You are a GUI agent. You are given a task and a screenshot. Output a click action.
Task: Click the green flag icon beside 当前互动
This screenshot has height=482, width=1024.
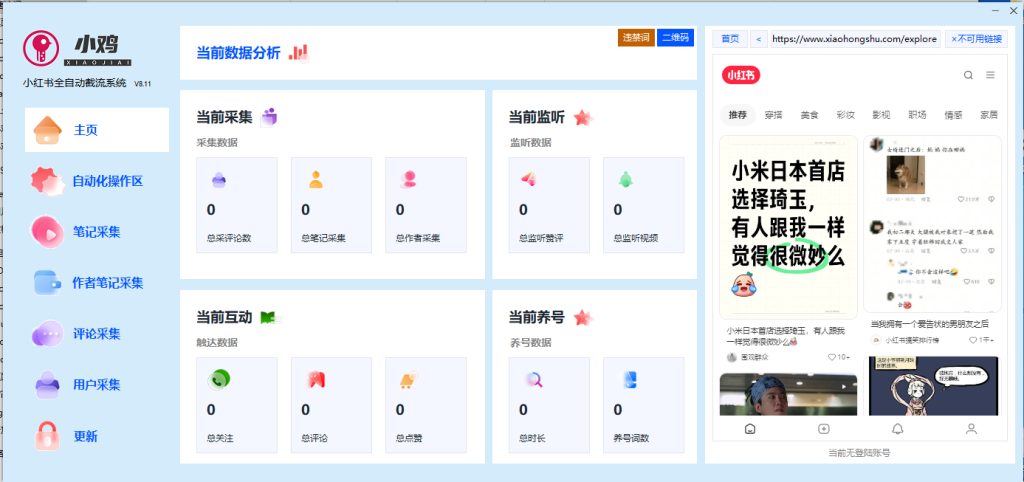268,317
